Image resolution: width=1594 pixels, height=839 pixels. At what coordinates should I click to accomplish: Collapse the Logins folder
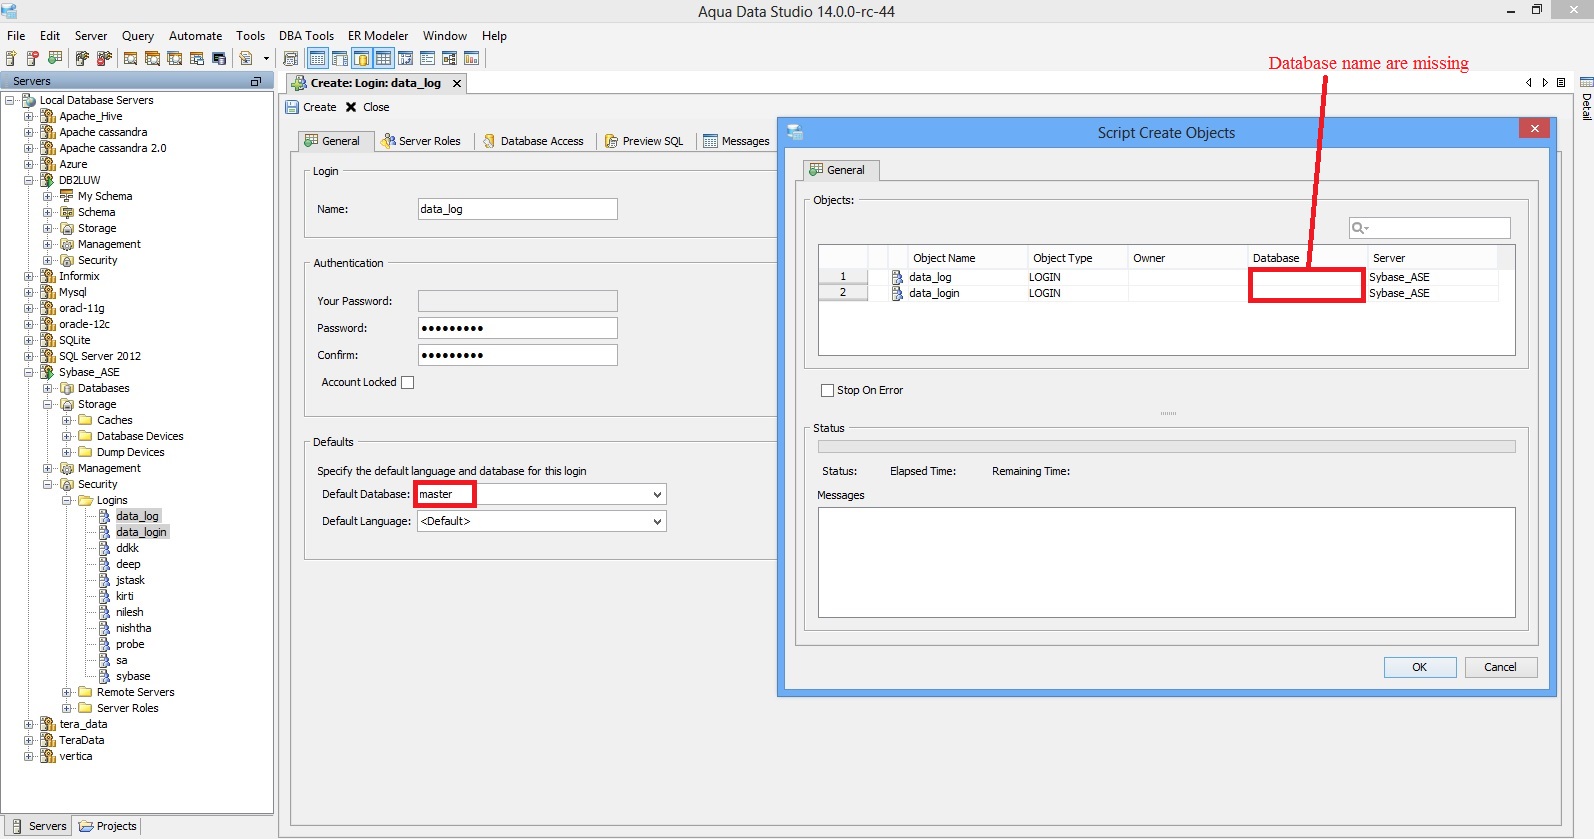(67, 500)
